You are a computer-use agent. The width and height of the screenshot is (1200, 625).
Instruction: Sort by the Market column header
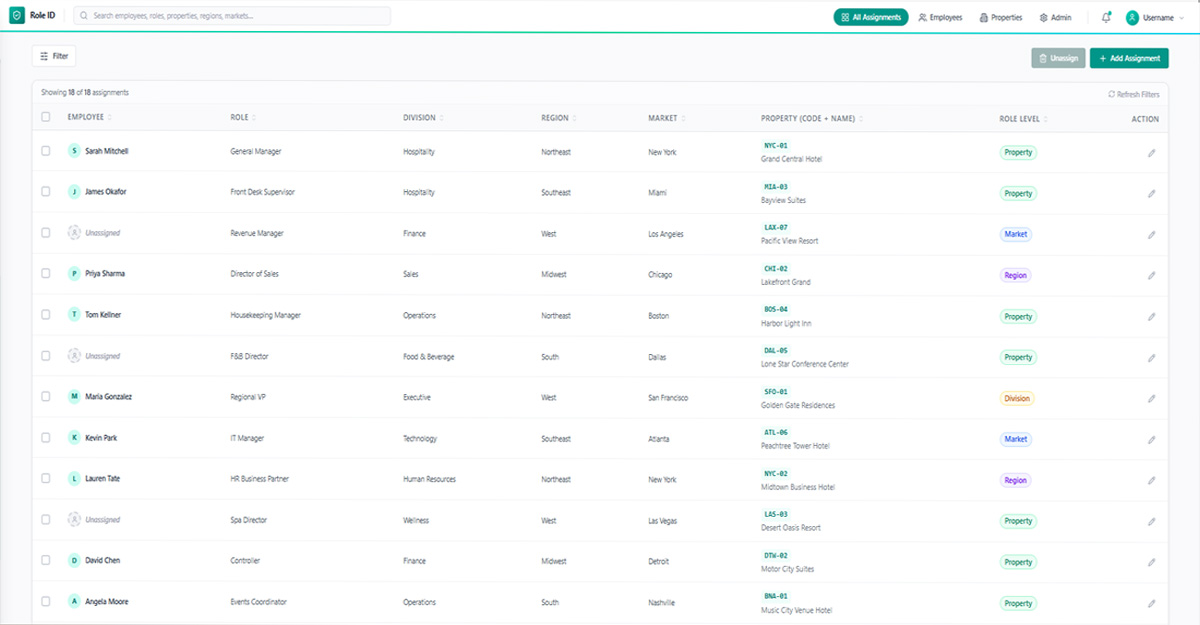[666, 118]
